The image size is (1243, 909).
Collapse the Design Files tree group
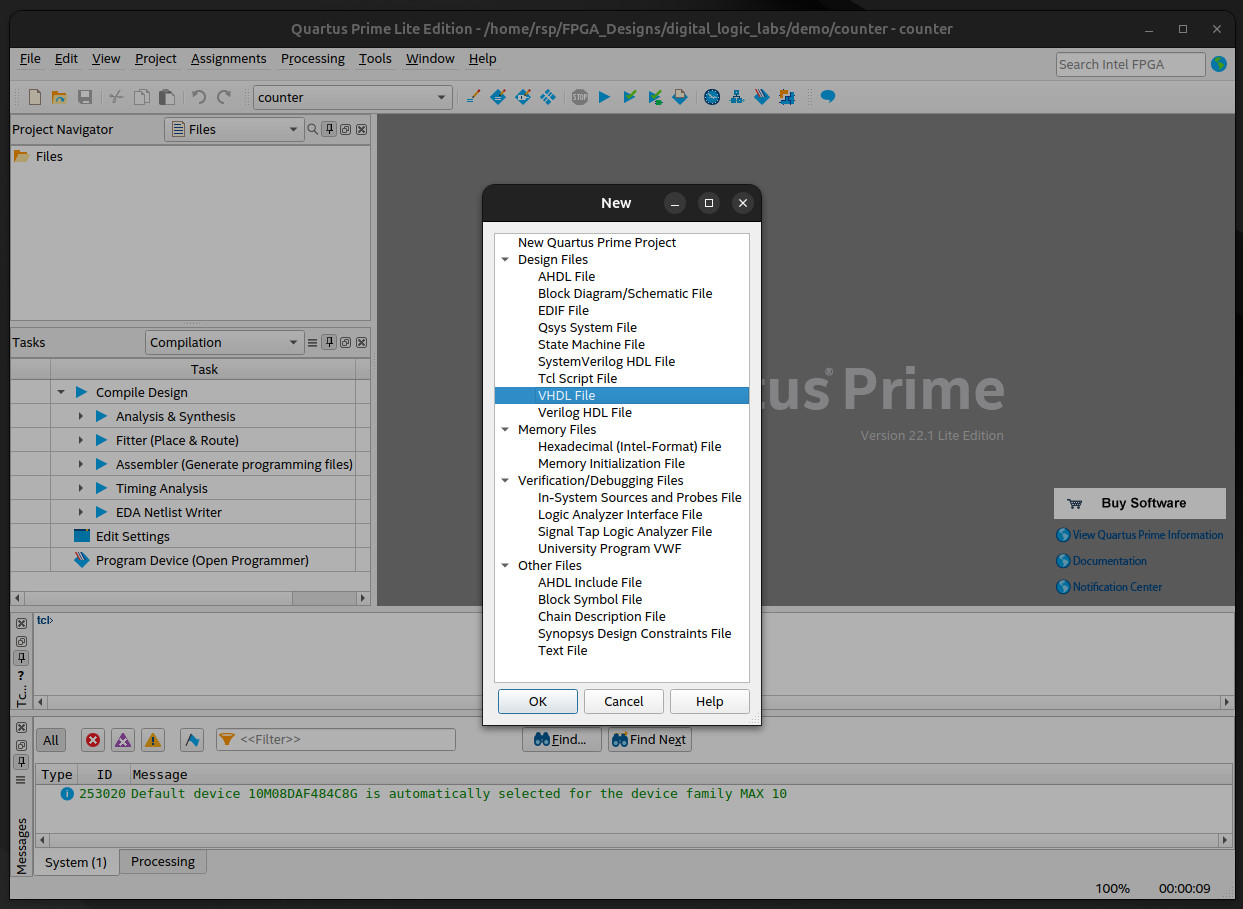tap(506, 260)
